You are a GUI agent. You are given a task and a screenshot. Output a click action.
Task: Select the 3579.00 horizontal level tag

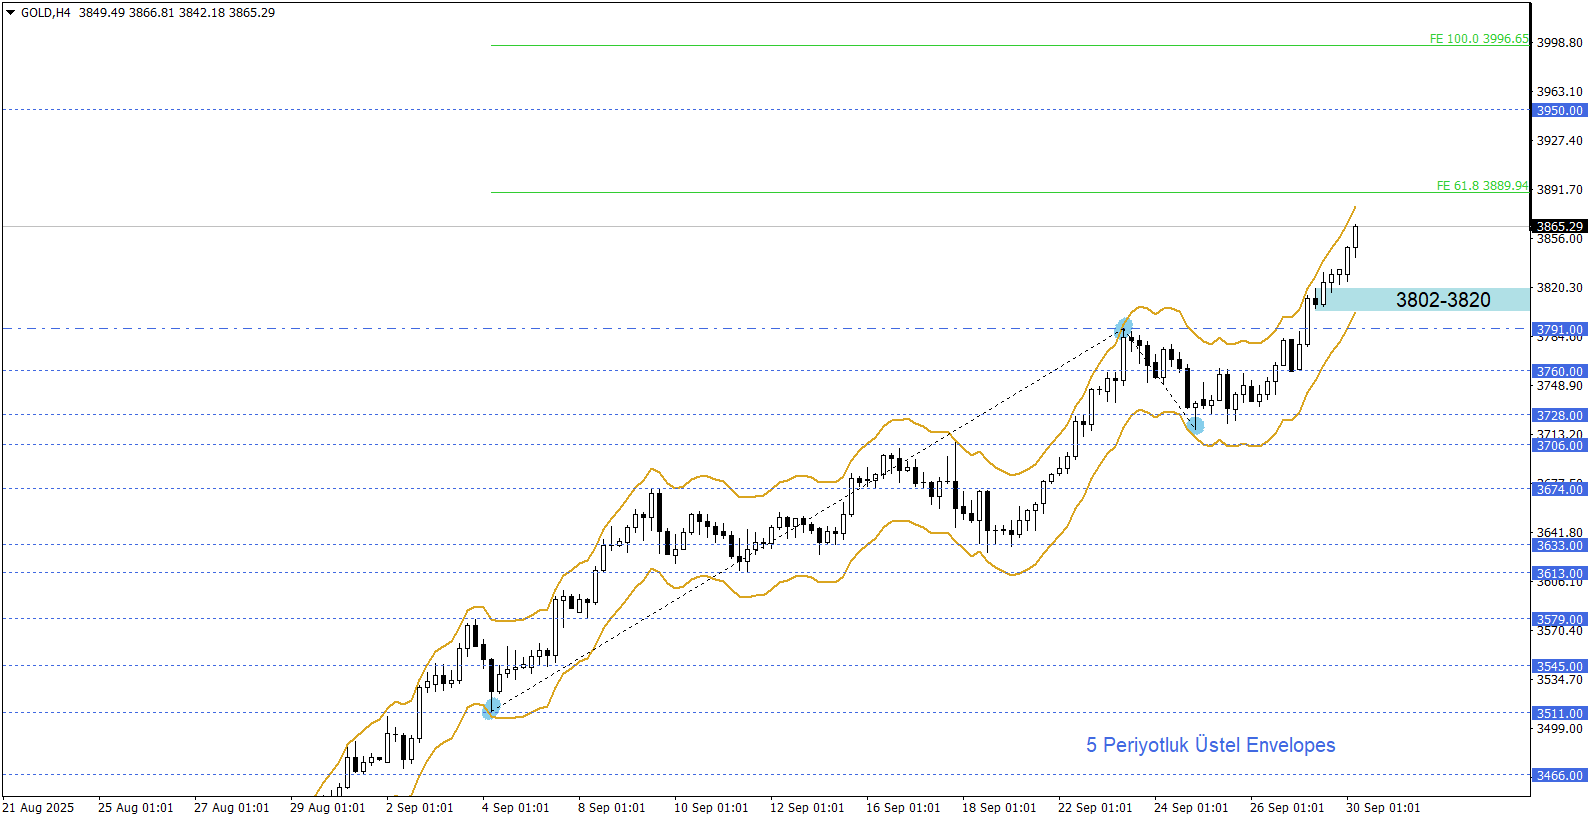pos(1559,619)
